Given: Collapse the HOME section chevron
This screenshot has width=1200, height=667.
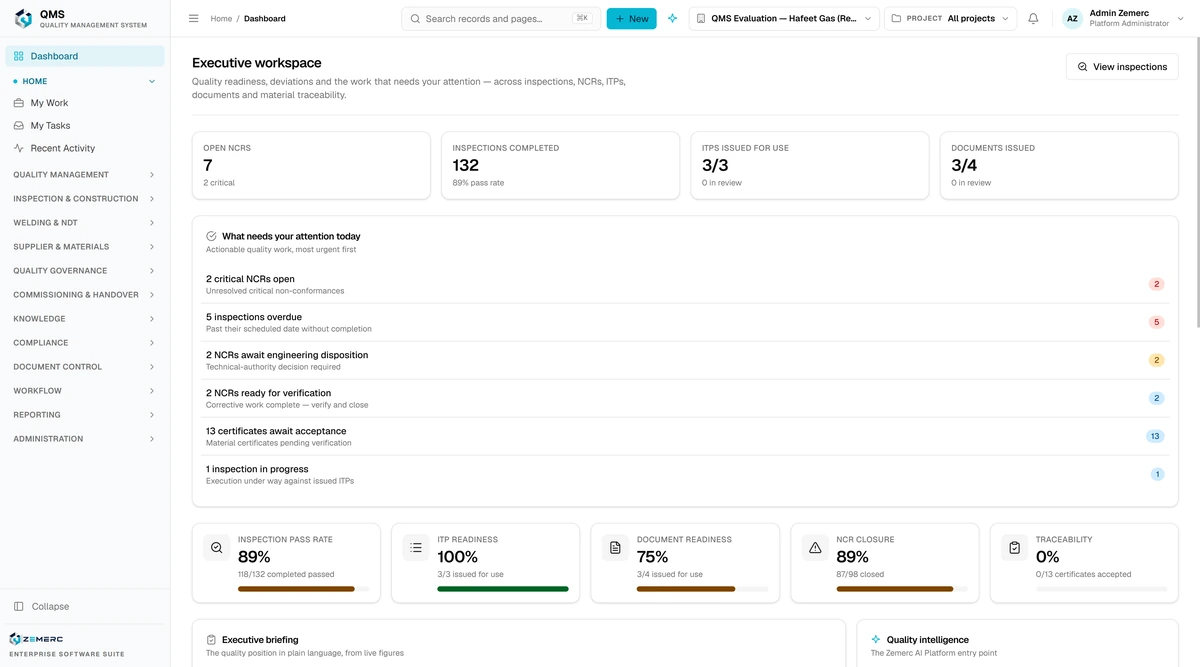Looking at the screenshot, I should 152,82.
